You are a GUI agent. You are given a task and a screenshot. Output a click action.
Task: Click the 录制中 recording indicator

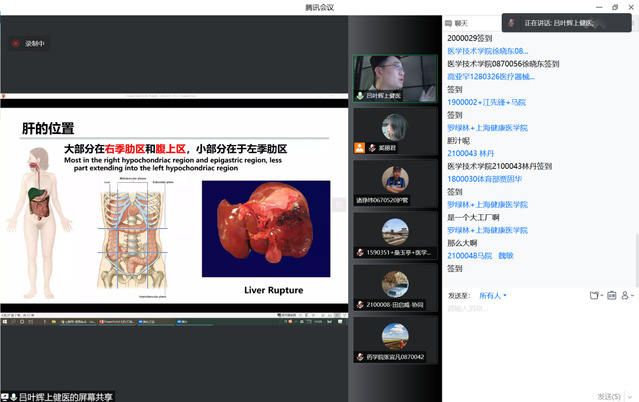28,43
